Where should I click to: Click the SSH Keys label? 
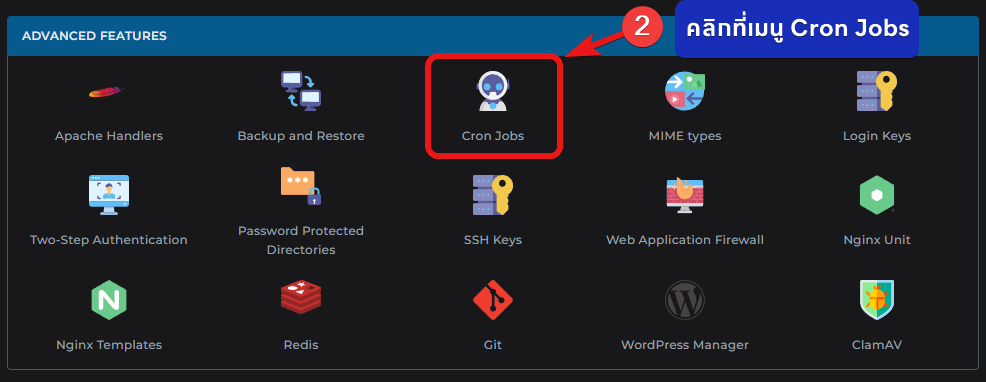(x=493, y=240)
